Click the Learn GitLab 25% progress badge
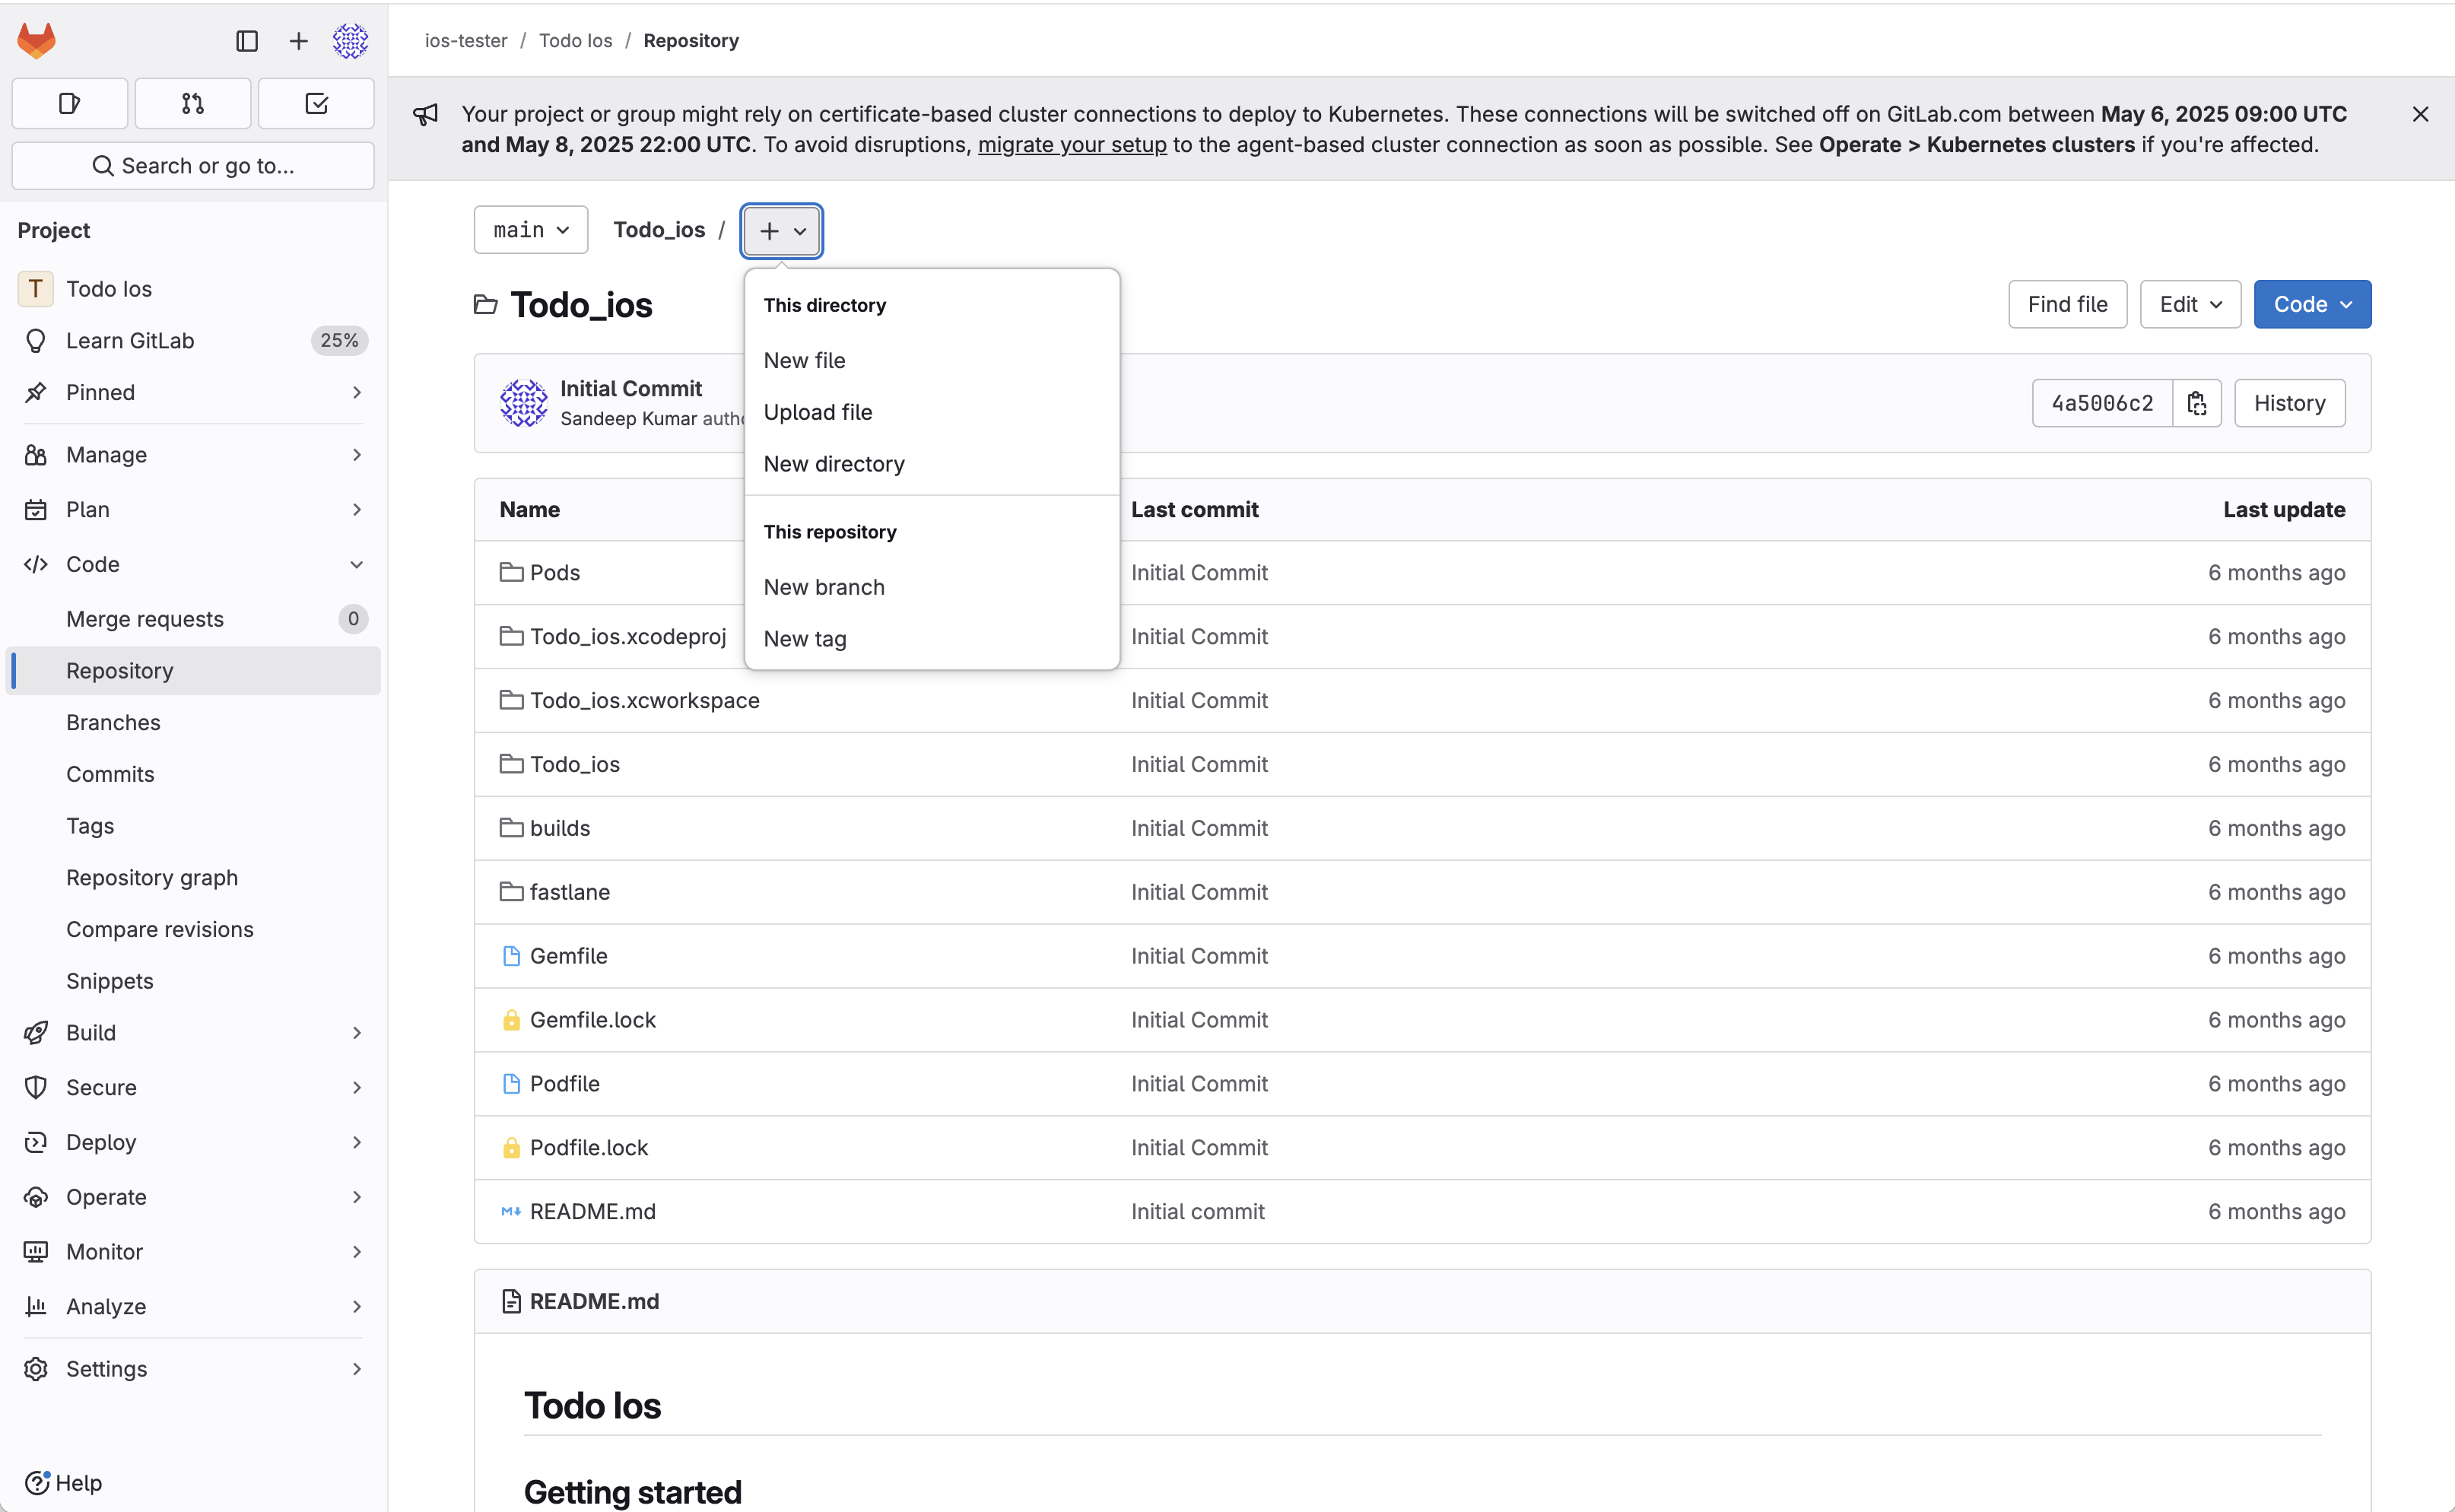 pos(340,341)
